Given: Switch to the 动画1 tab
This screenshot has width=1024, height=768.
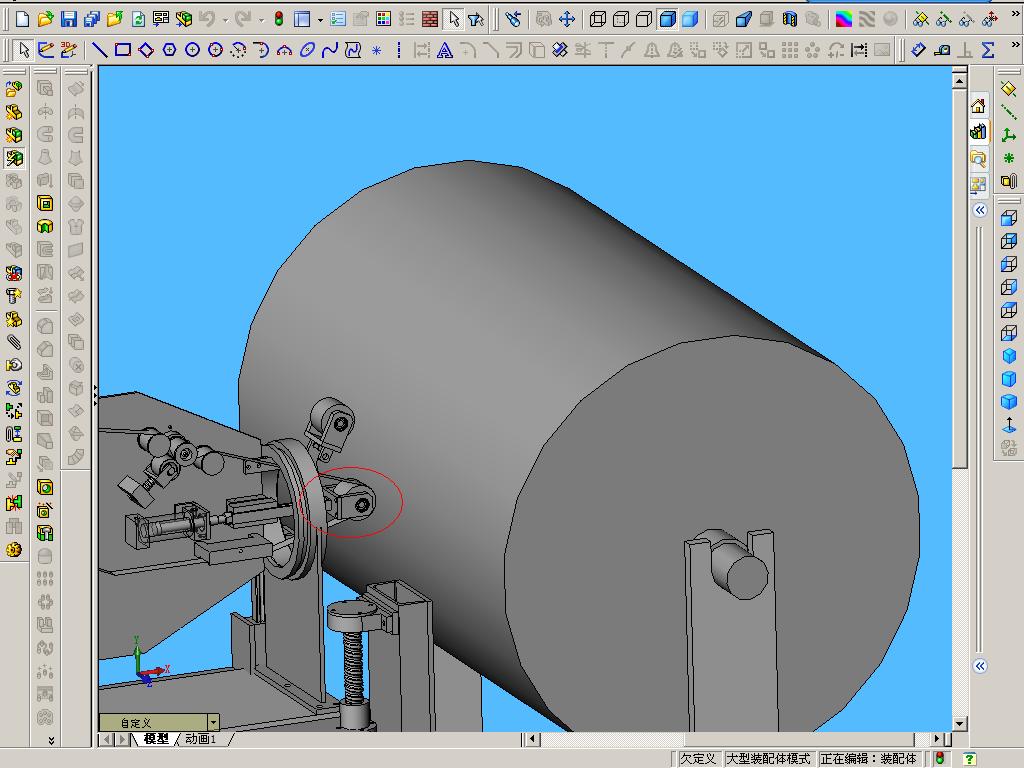Looking at the screenshot, I should click(x=200, y=739).
